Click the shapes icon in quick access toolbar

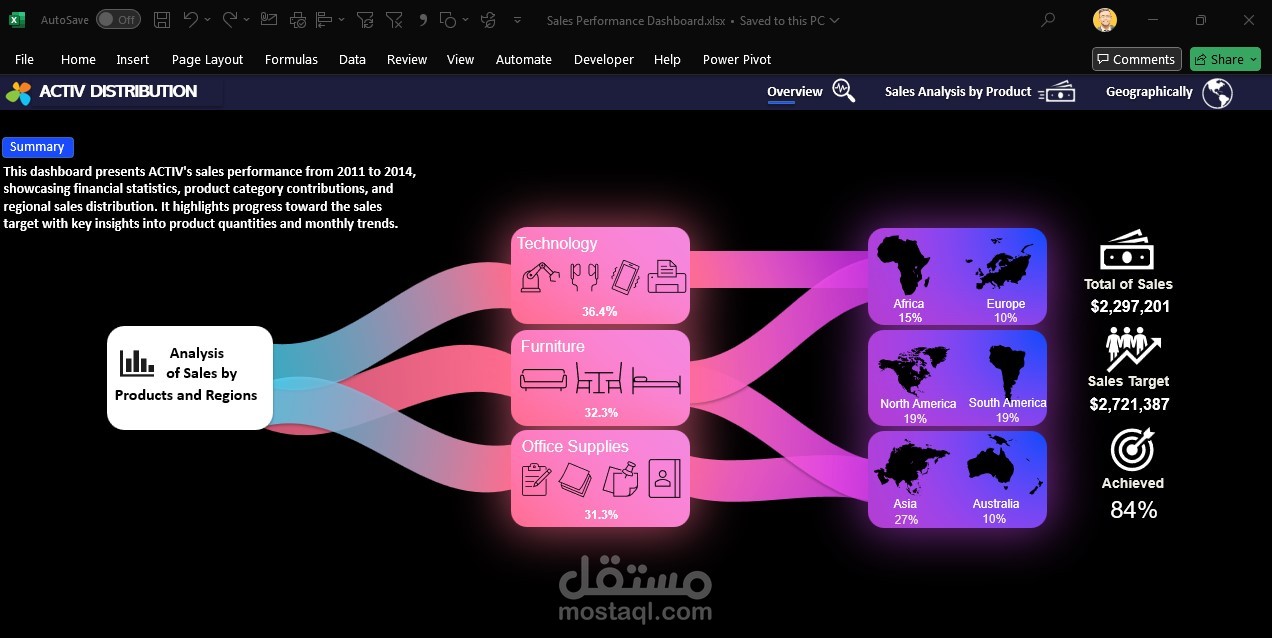point(448,19)
